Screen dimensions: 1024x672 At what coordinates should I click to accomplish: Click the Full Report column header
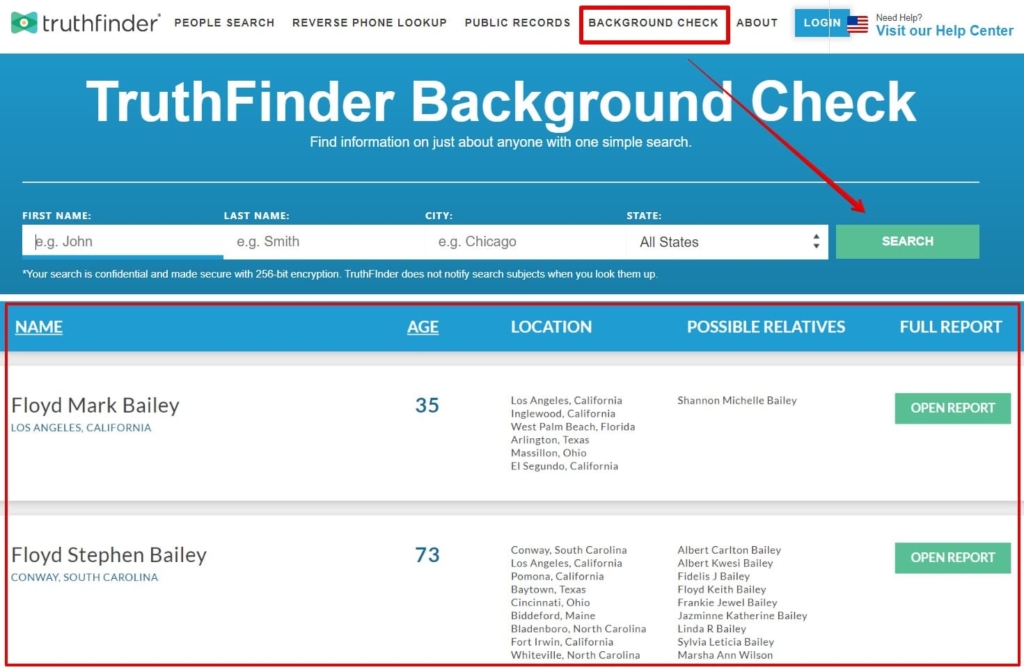[950, 327]
